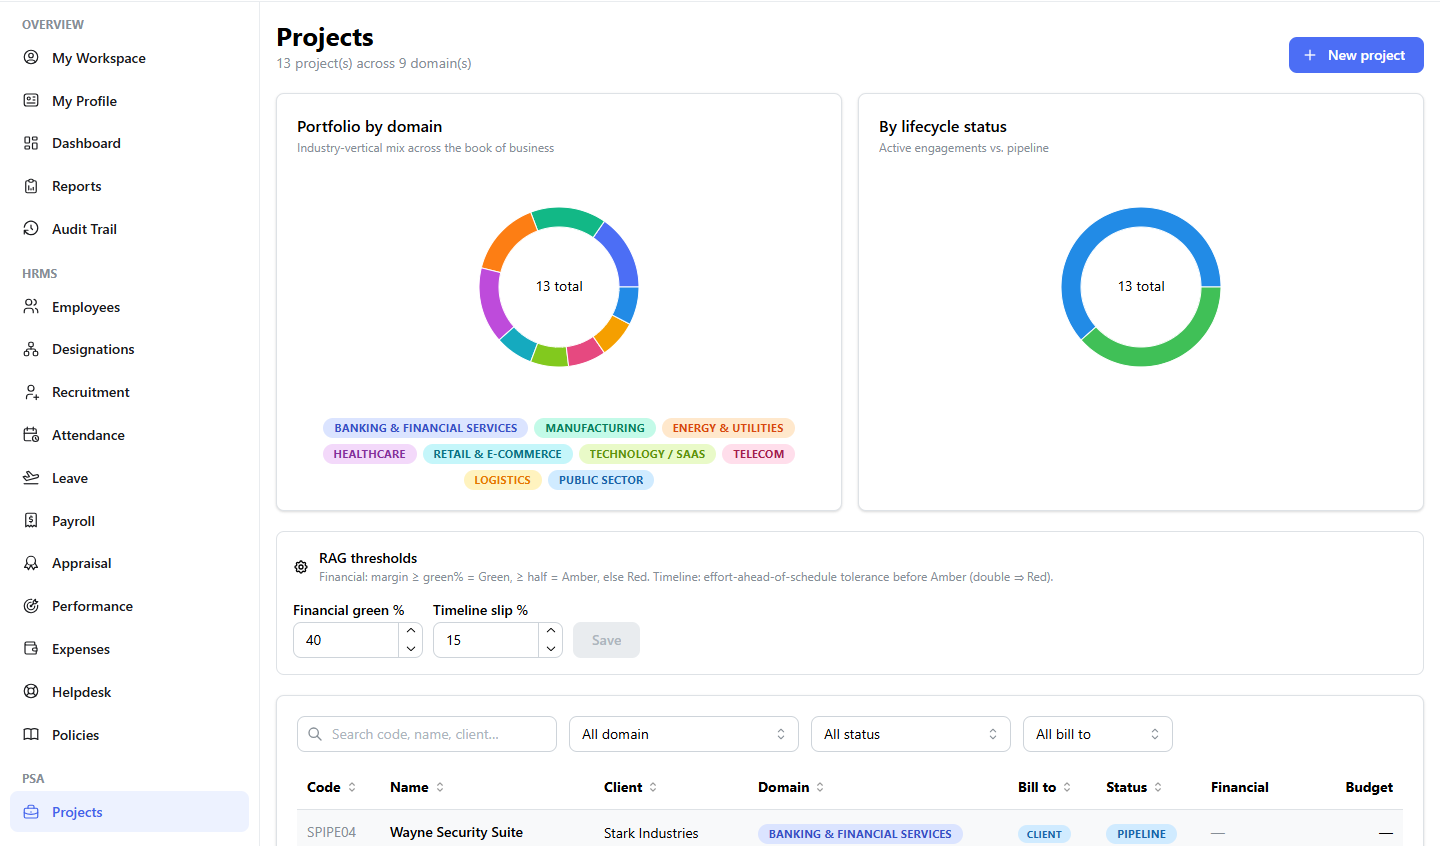Viewport: 1440px width, 846px height.
Task: Click the Audit Trail history icon
Action: click(x=31, y=228)
